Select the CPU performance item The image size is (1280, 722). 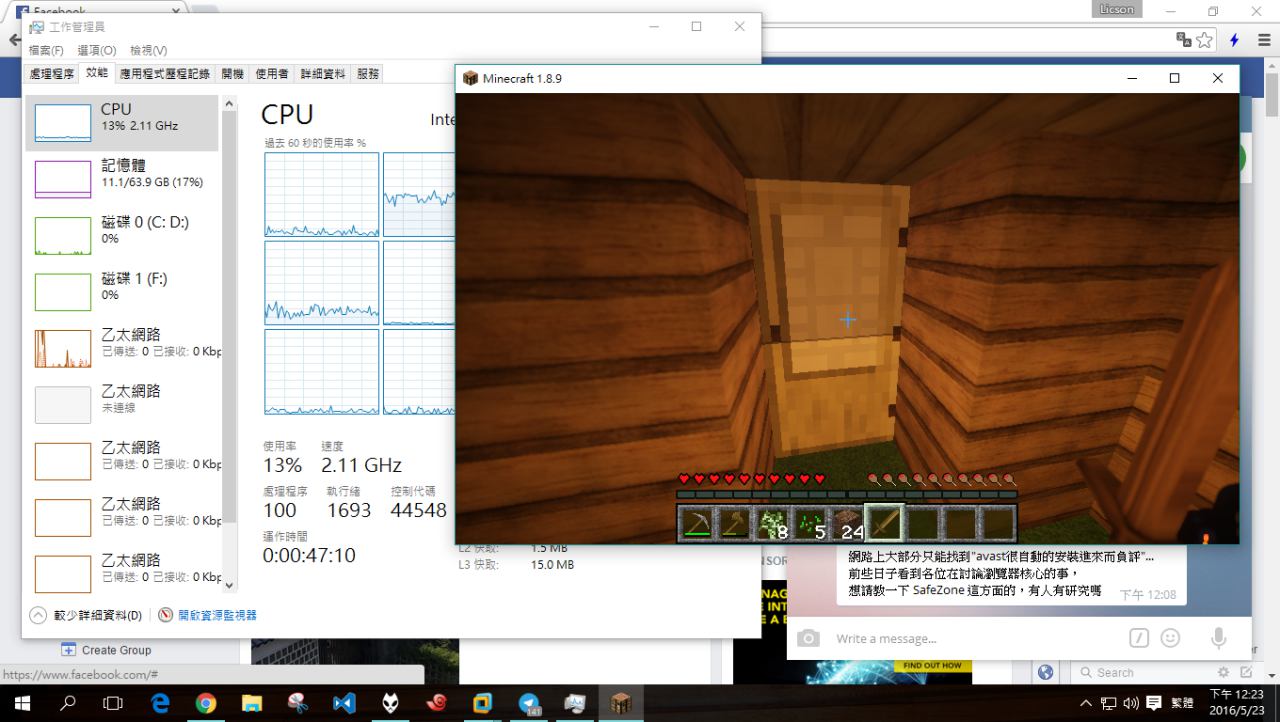(x=122, y=122)
